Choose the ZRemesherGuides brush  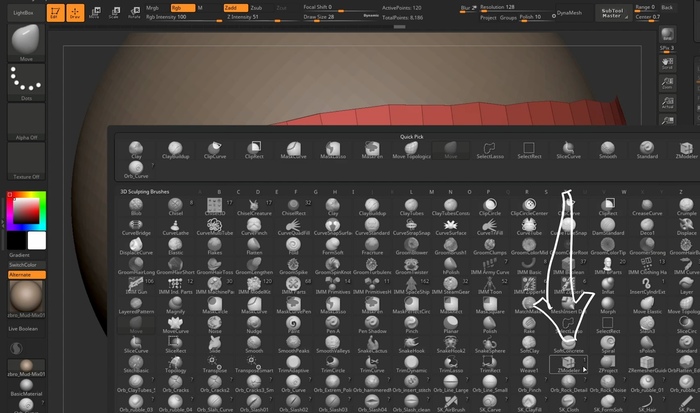pos(647,364)
